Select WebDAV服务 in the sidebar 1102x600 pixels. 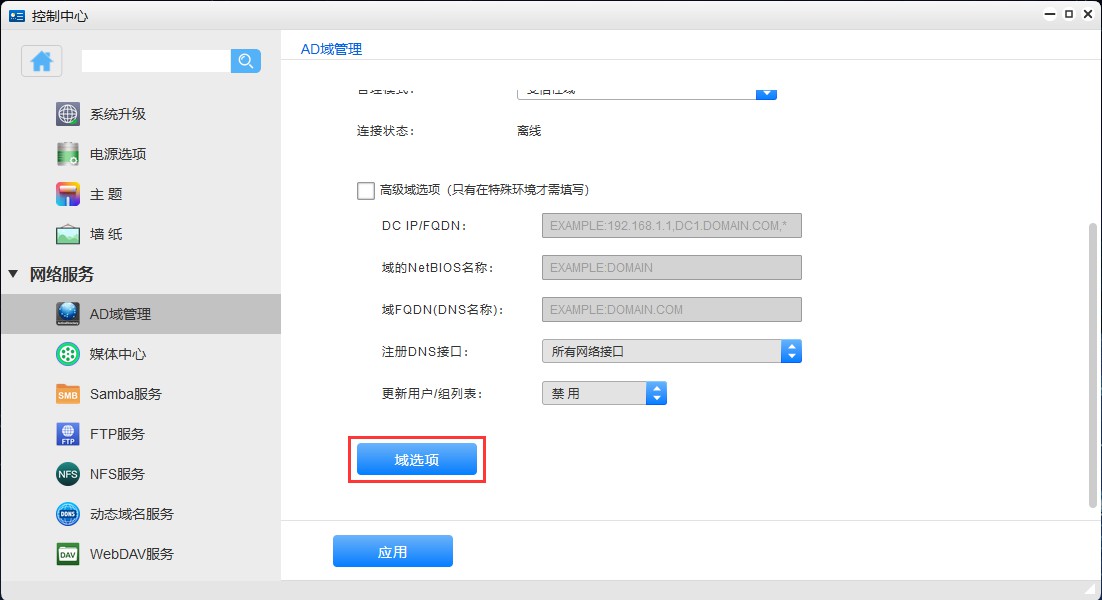point(131,554)
